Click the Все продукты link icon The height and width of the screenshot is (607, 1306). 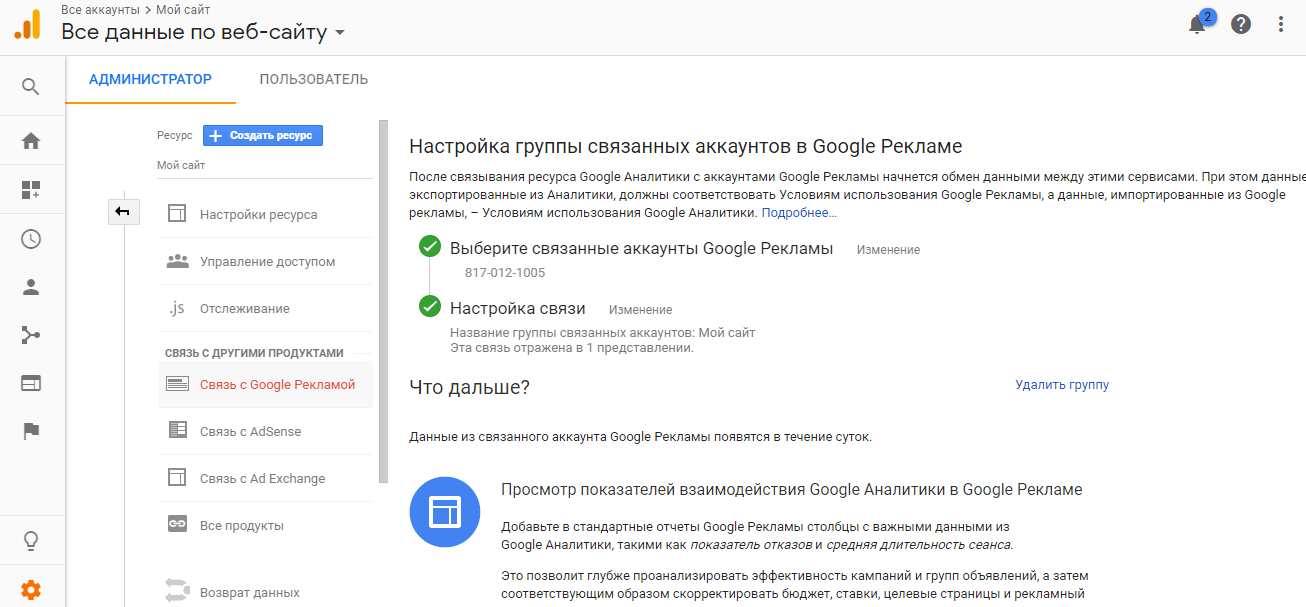177,525
